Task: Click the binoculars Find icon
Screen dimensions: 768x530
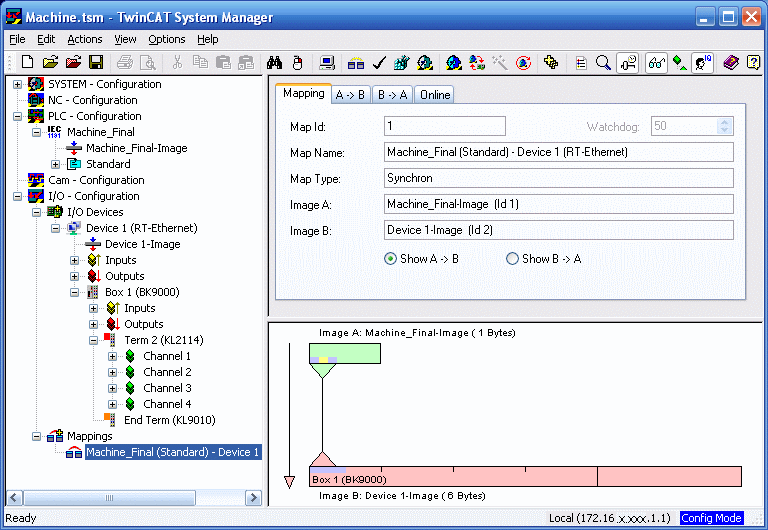Action: coord(274,62)
